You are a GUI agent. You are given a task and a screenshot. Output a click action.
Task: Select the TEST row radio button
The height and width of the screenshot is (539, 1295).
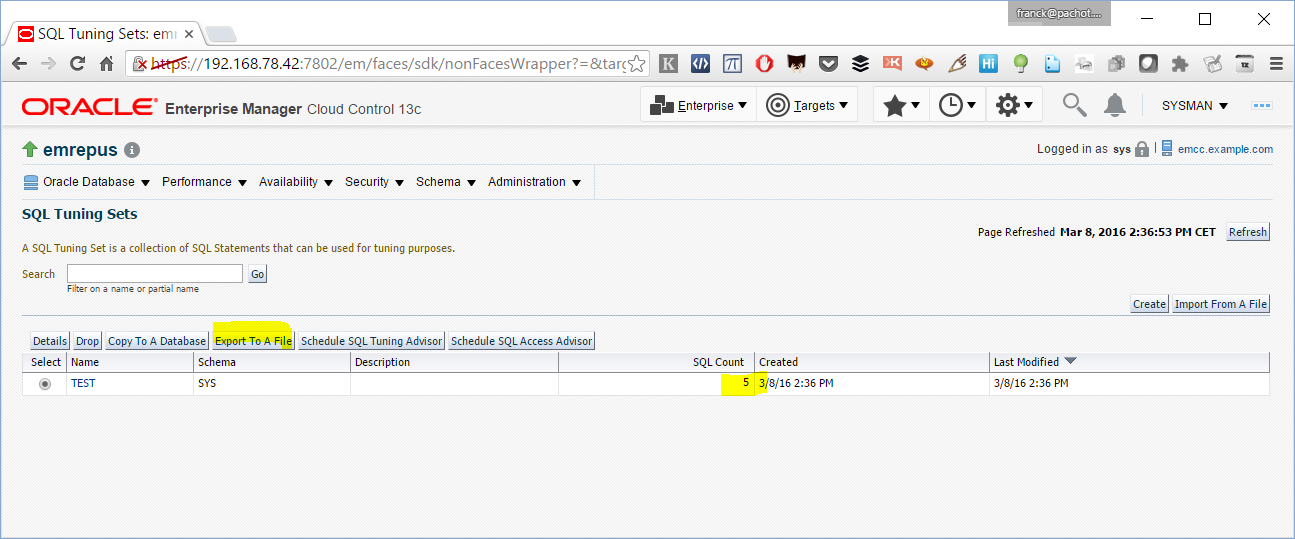pyautogui.click(x=44, y=384)
